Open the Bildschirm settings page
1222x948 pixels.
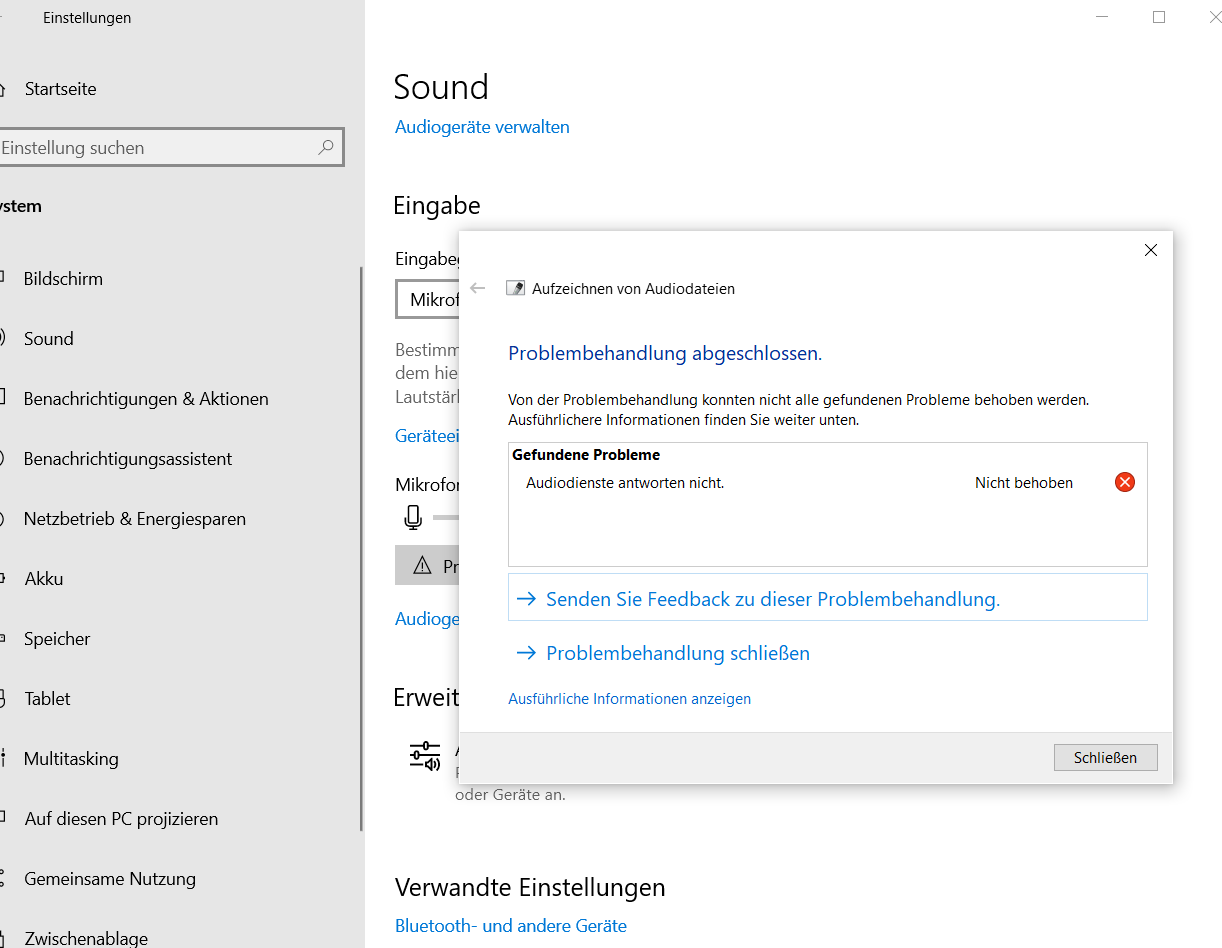point(63,279)
